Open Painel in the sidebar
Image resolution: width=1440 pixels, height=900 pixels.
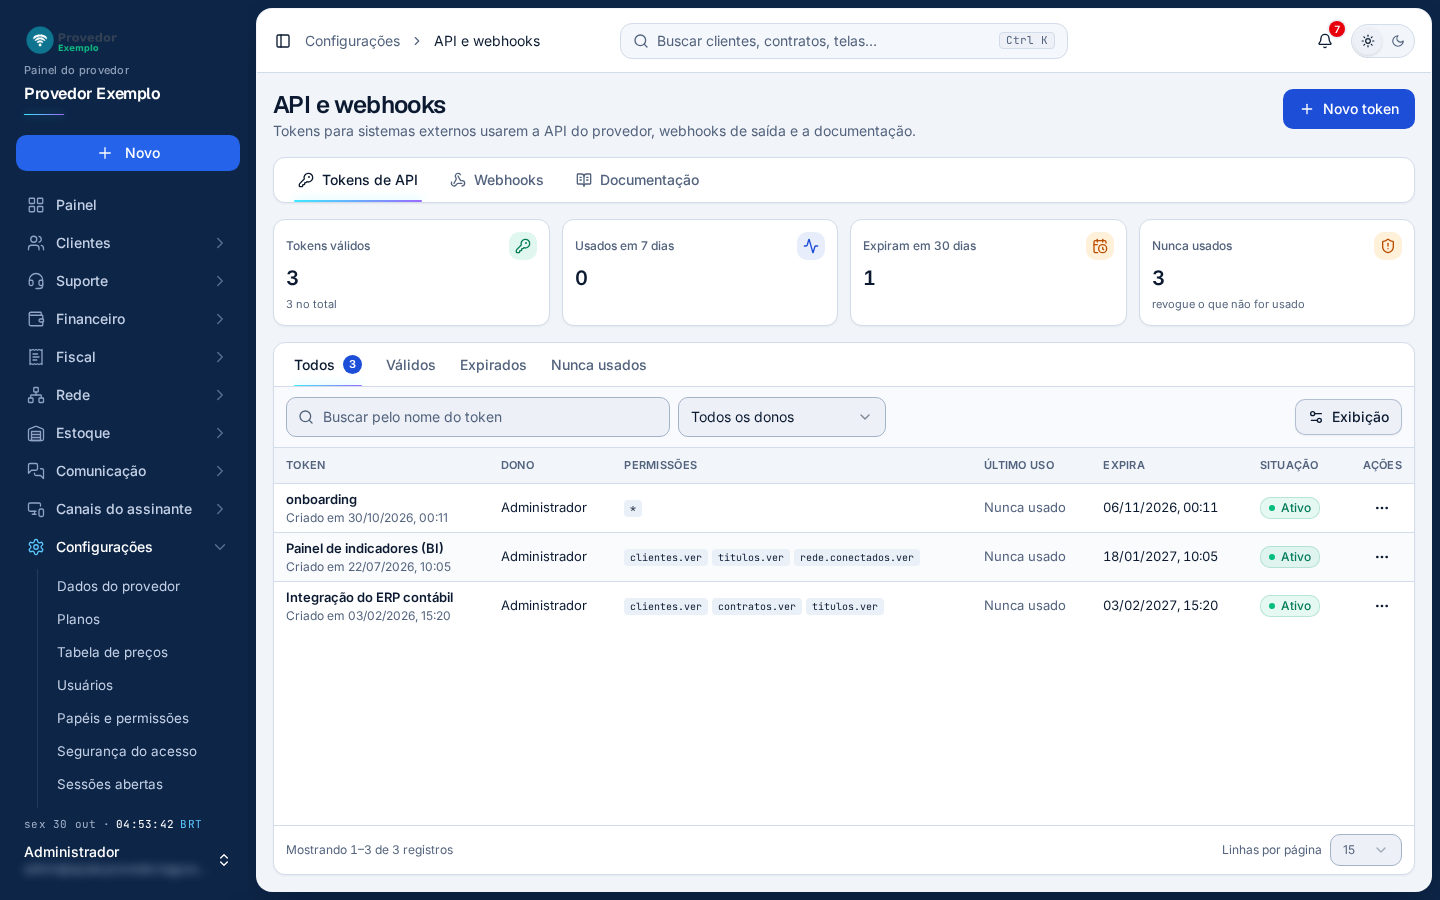tap(128, 205)
